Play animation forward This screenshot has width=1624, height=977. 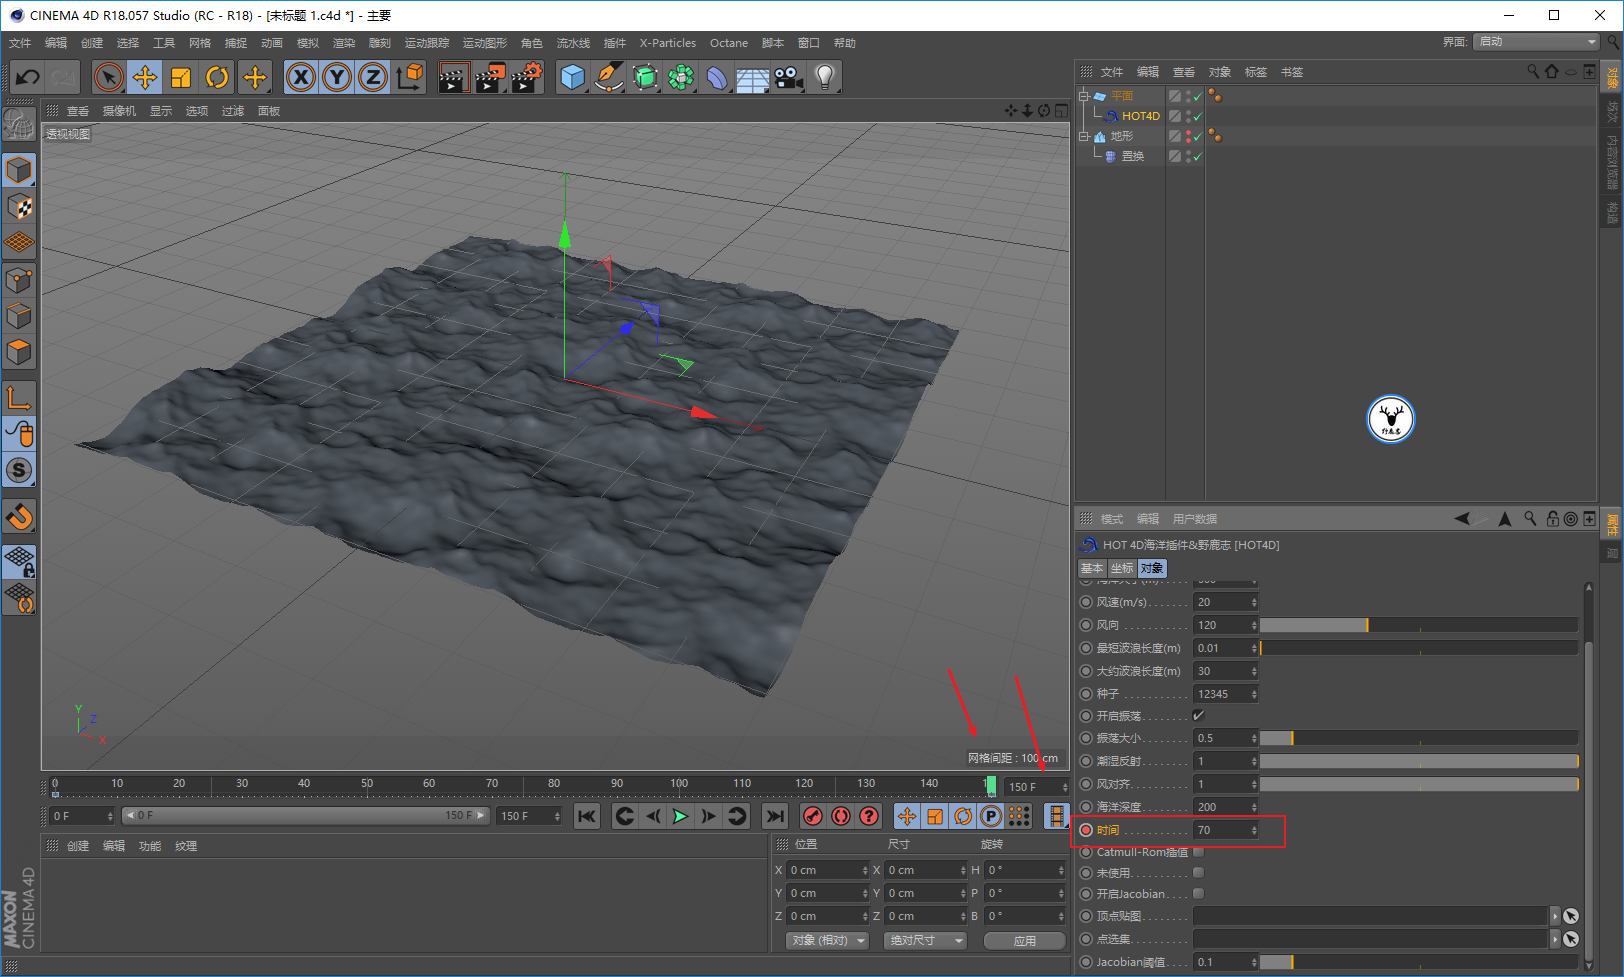680,816
